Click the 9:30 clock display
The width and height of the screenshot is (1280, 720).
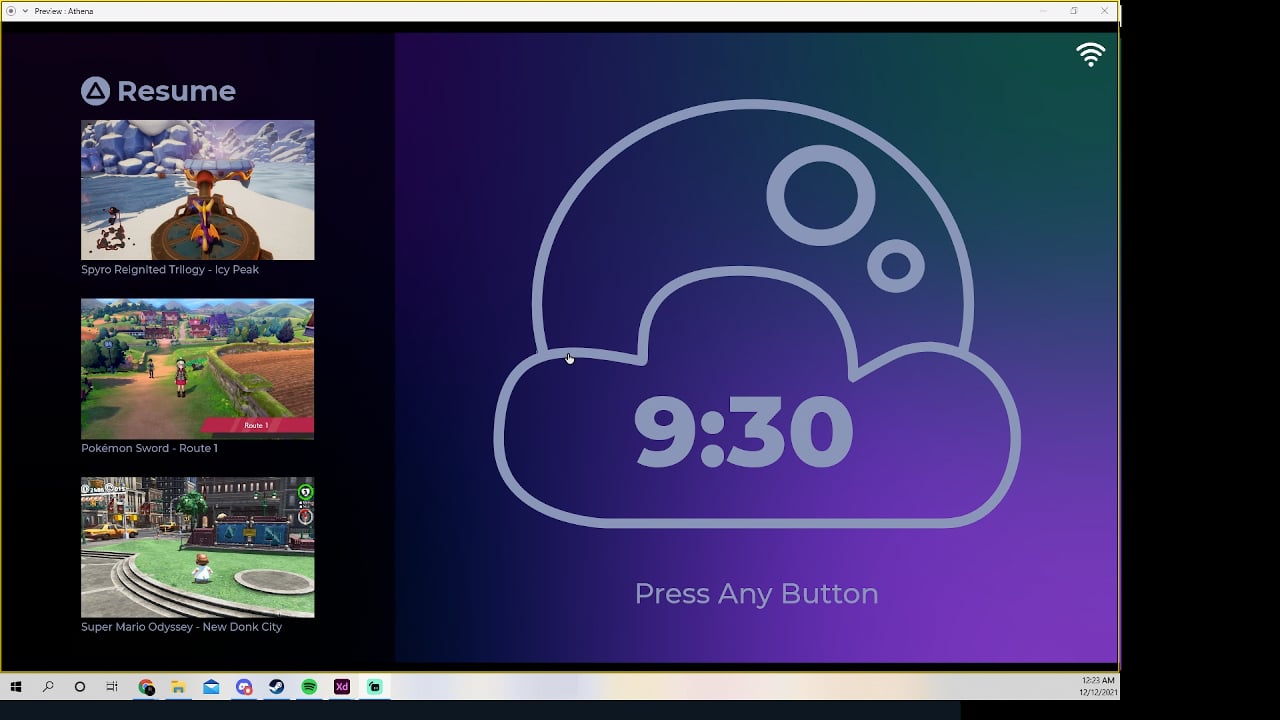pos(743,432)
